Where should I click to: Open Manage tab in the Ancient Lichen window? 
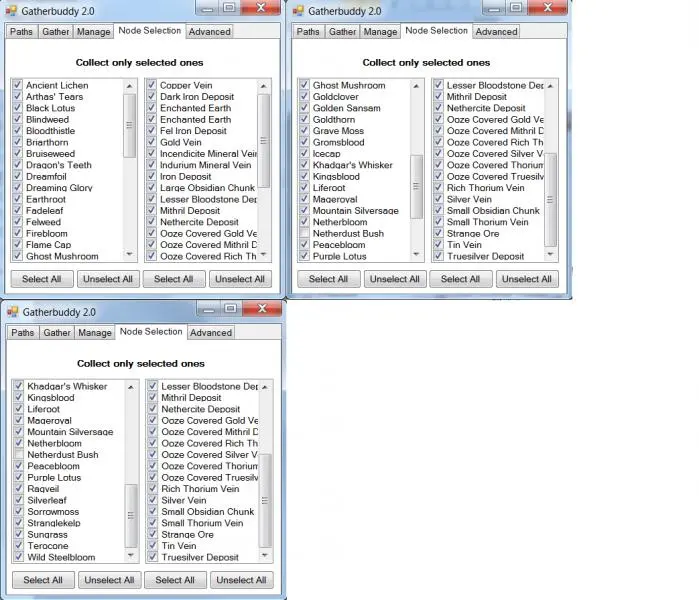click(x=93, y=32)
